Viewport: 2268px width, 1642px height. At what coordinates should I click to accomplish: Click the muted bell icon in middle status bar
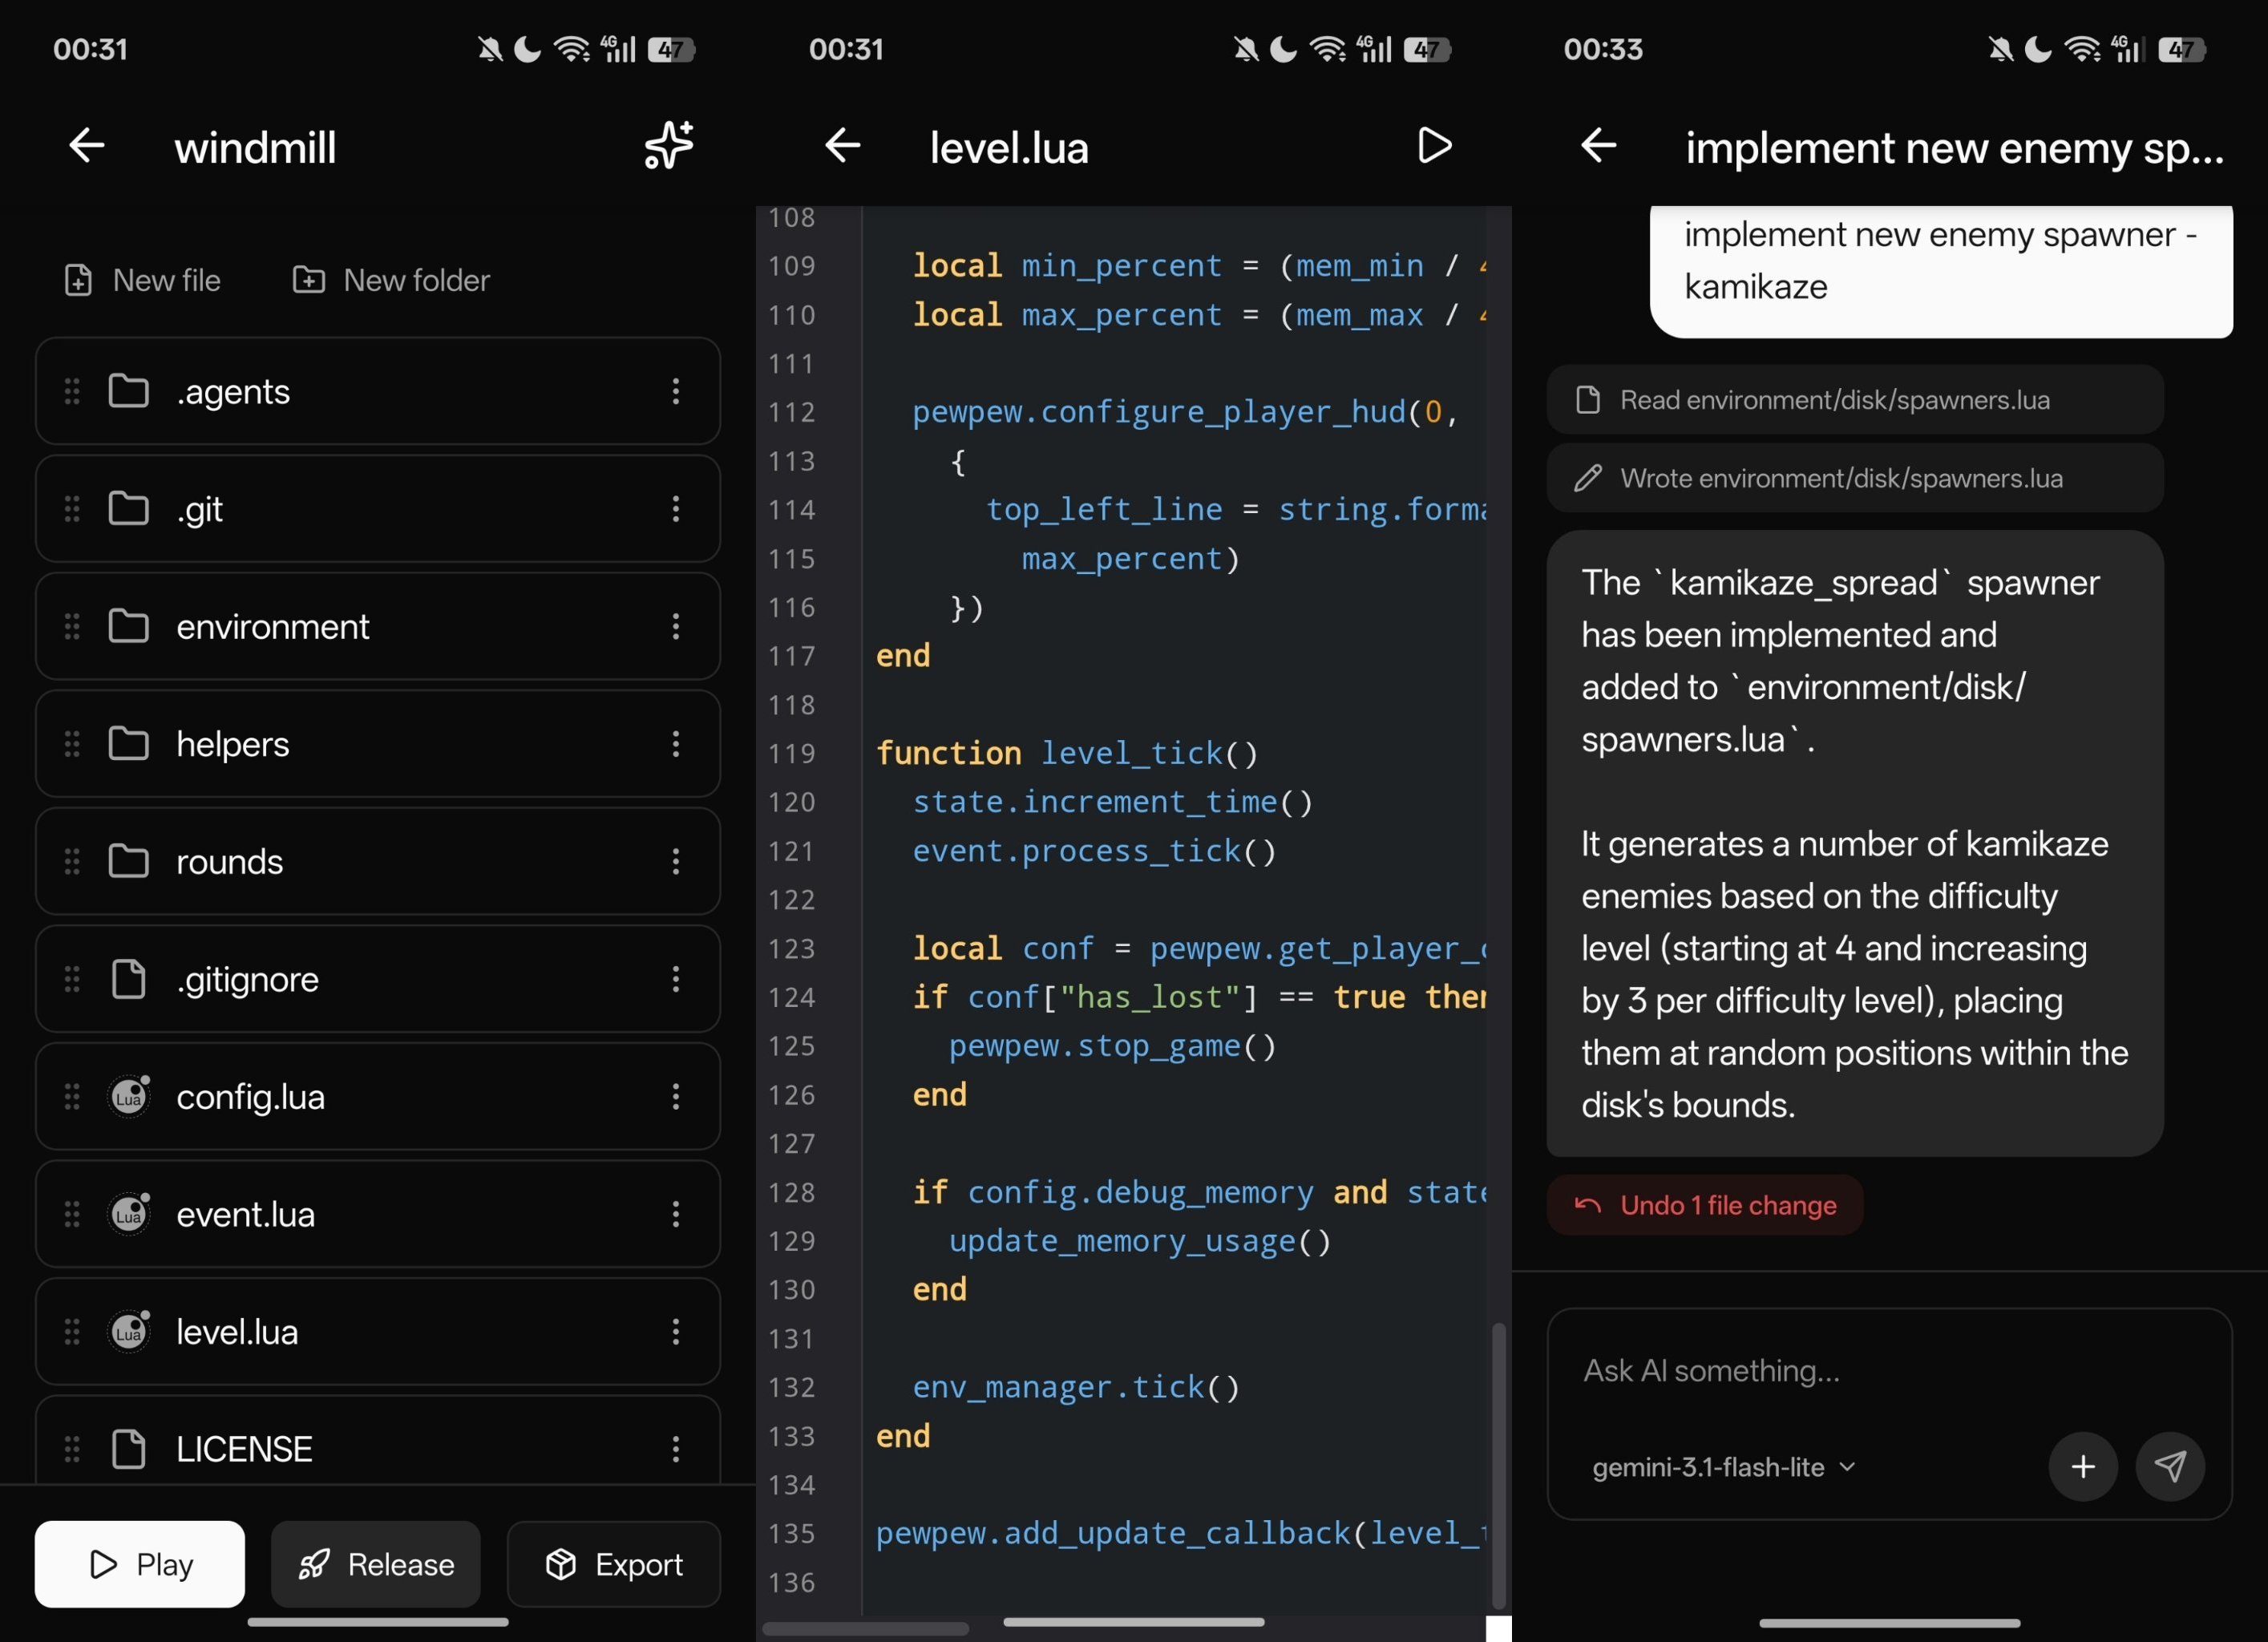click(x=1245, y=49)
